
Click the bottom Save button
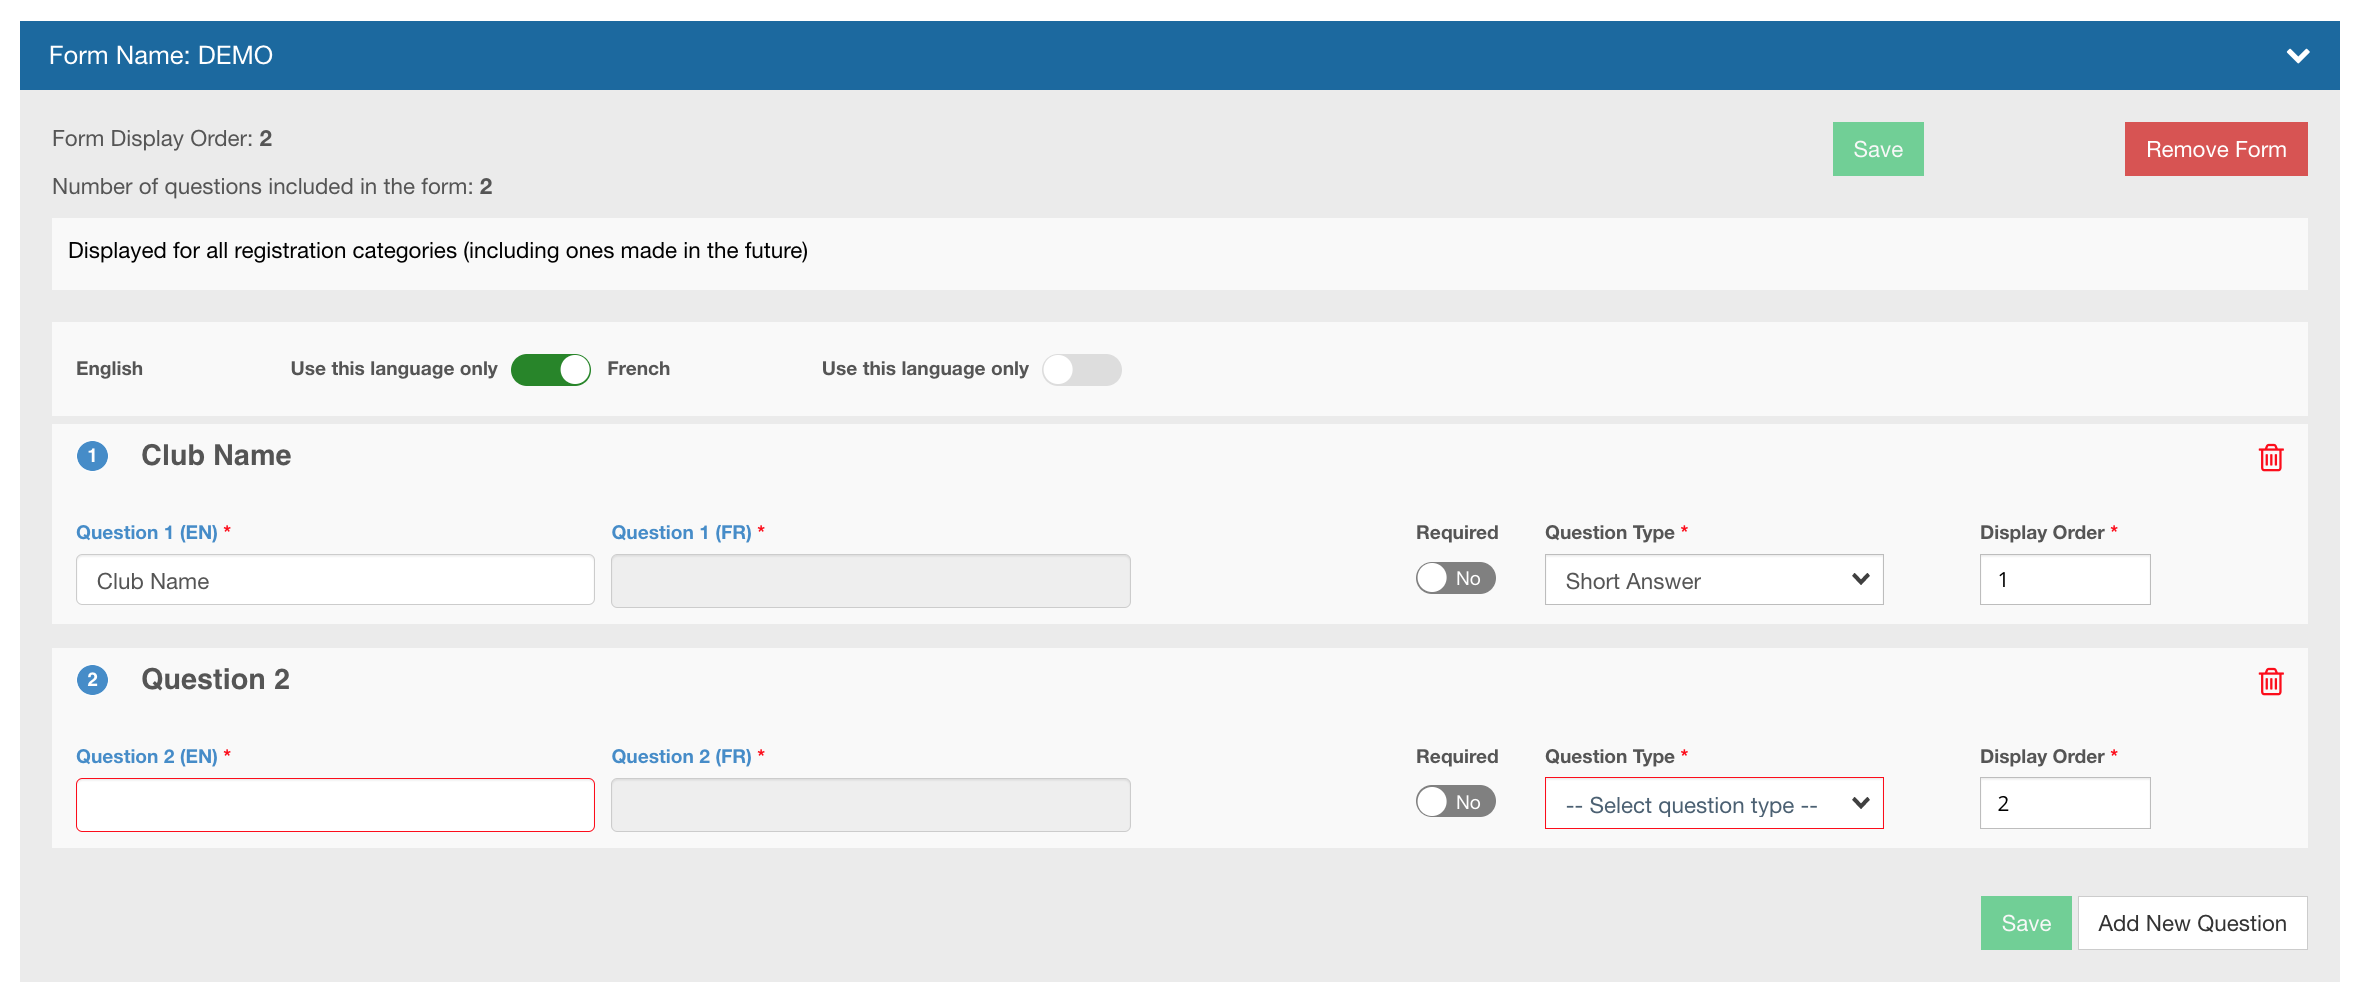tap(2025, 923)
